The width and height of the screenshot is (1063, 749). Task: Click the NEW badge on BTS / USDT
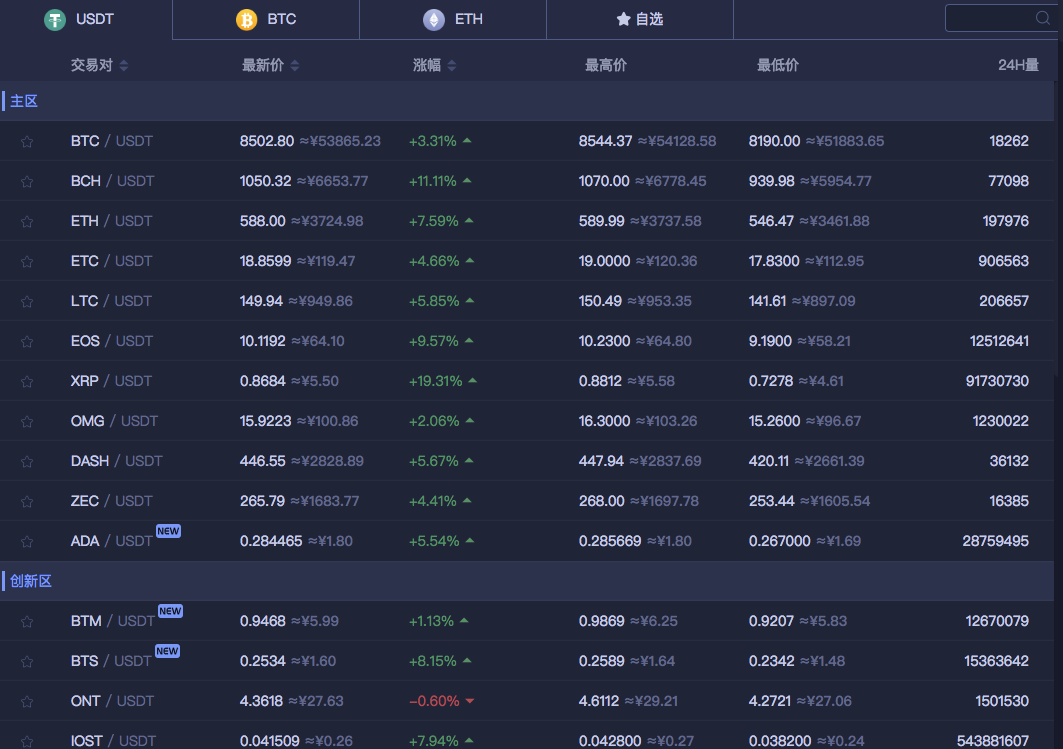[167, 651]
